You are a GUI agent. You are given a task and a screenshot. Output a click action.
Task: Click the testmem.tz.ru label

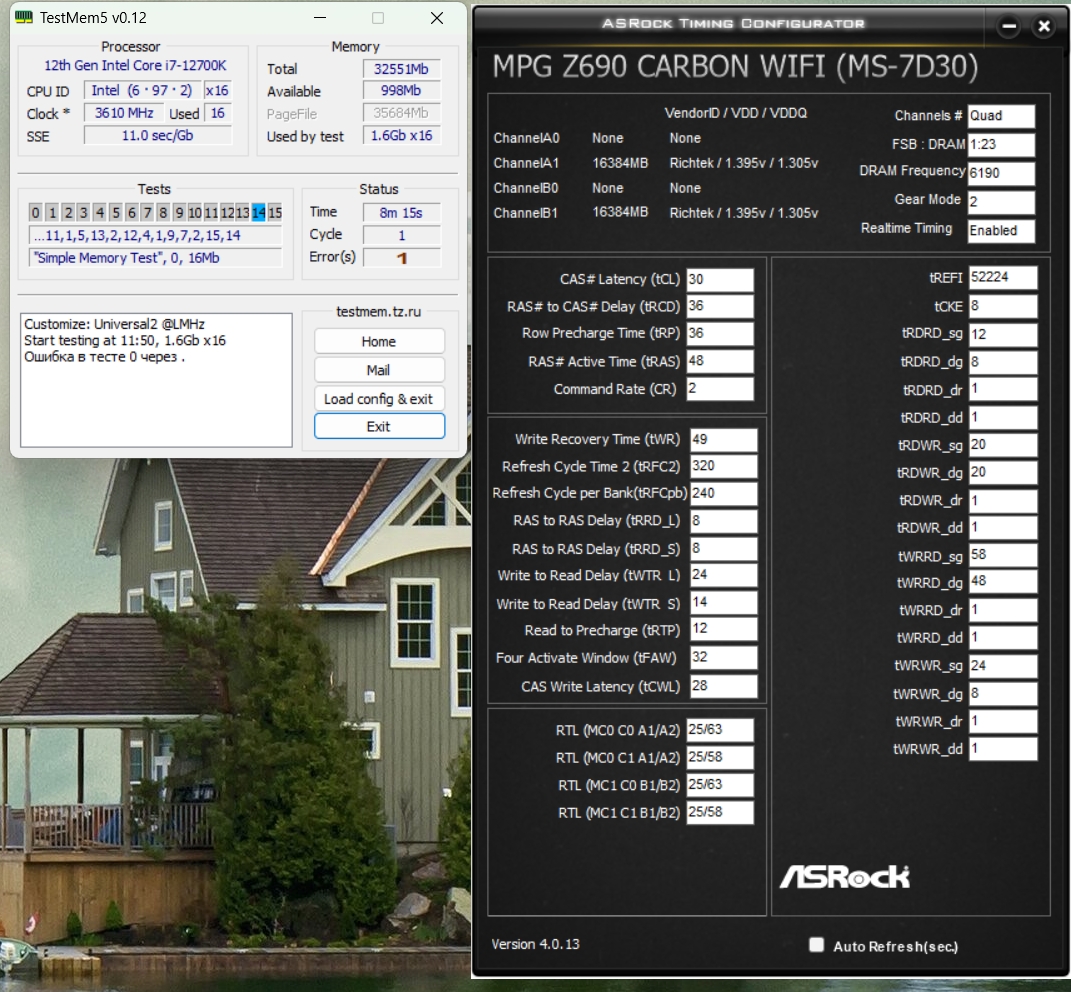pyautogui.click(x=378, y=312)
